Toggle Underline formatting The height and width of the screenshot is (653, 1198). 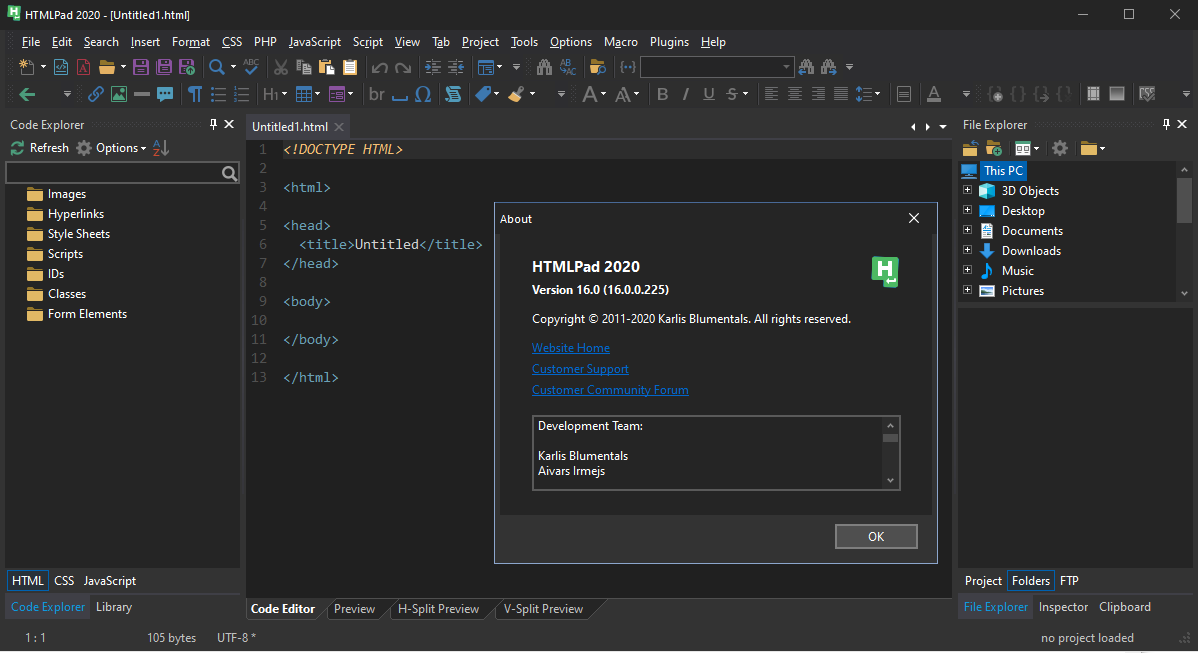(x=709, y=94)
